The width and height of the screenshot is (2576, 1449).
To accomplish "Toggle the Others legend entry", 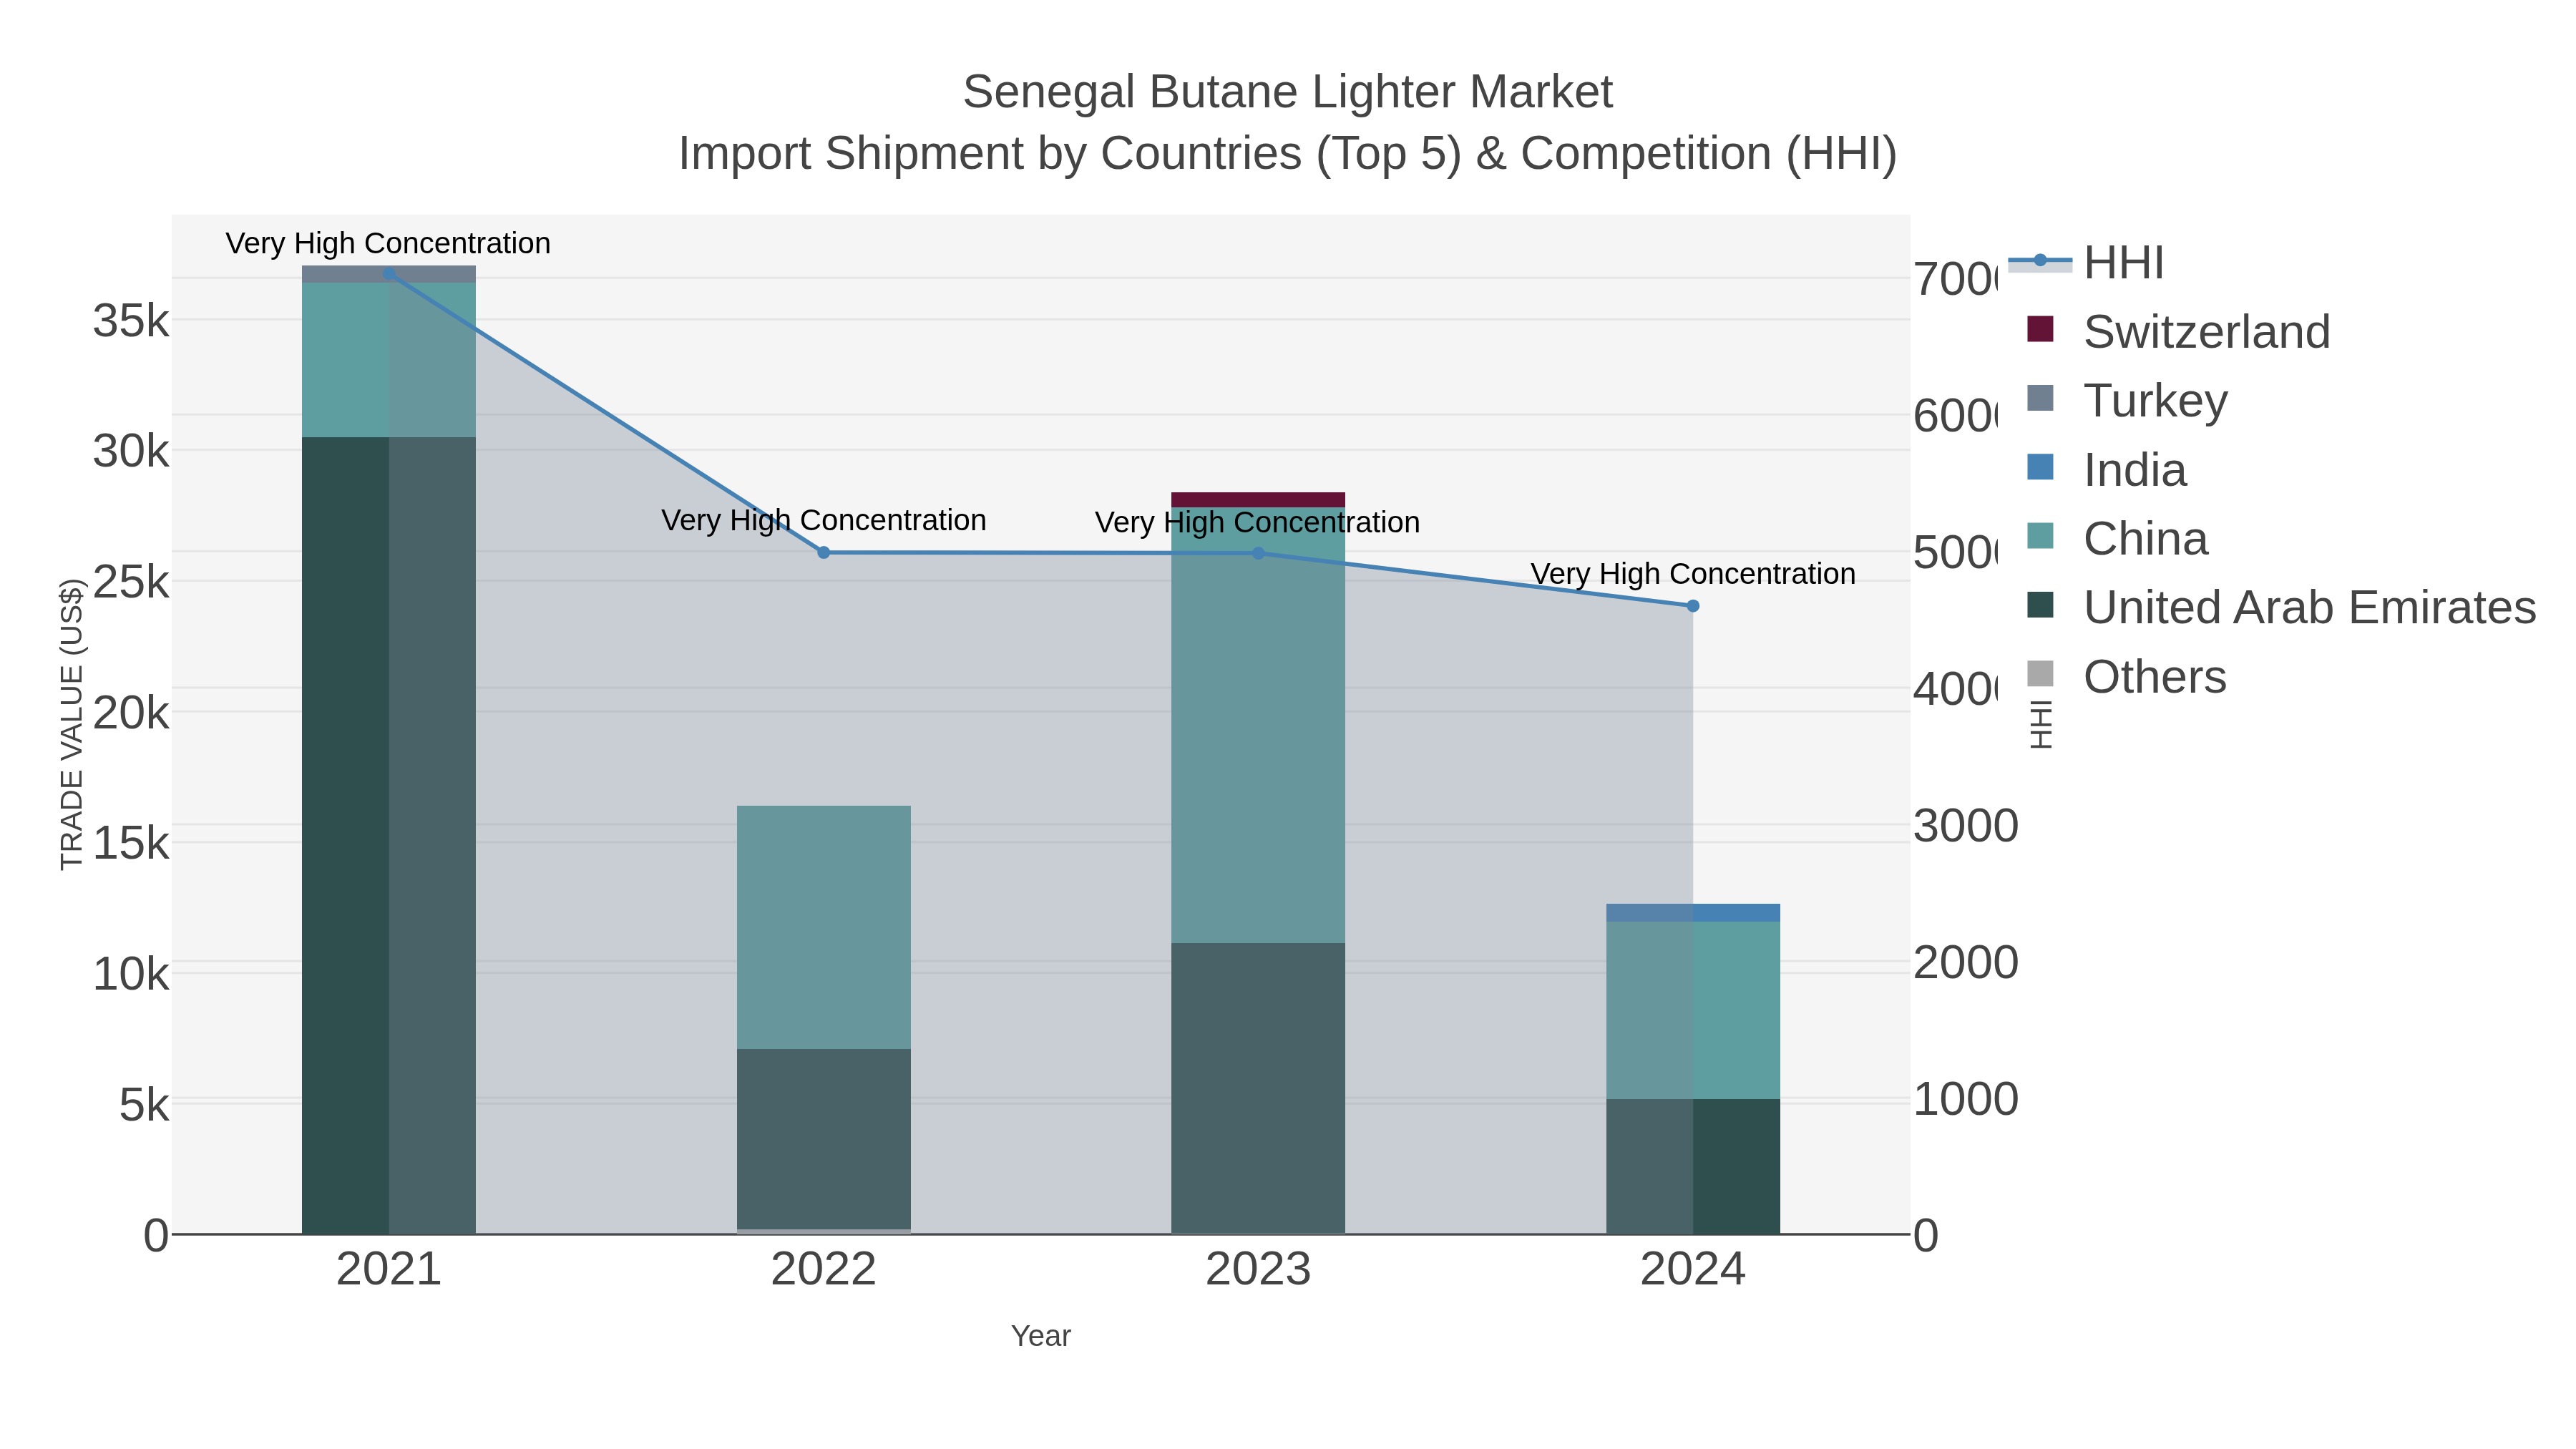I will pos(2127,676).
